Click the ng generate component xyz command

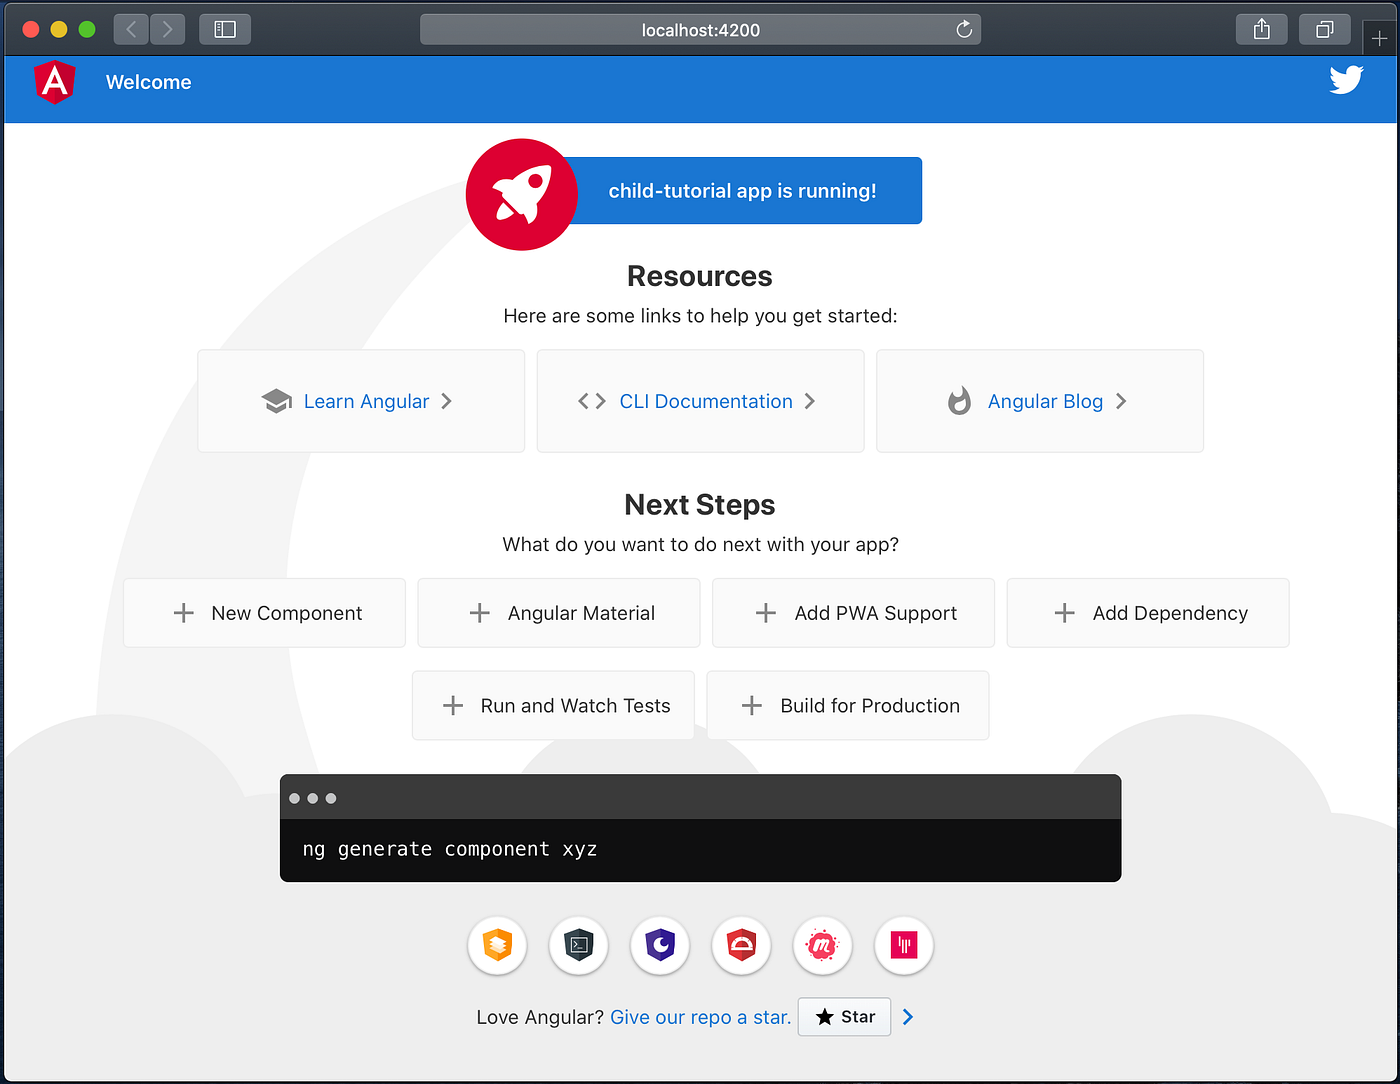[x=450, y=849]
